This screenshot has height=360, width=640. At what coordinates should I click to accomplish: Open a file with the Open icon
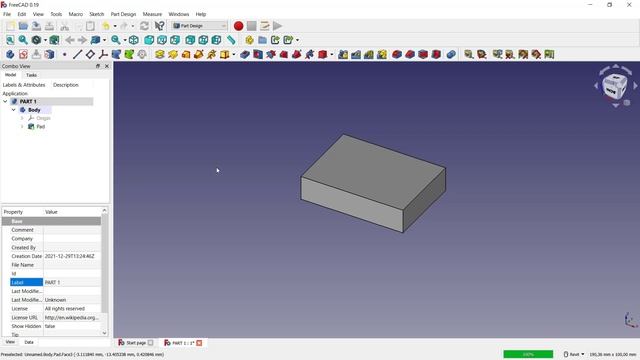[x=23, y=26]
